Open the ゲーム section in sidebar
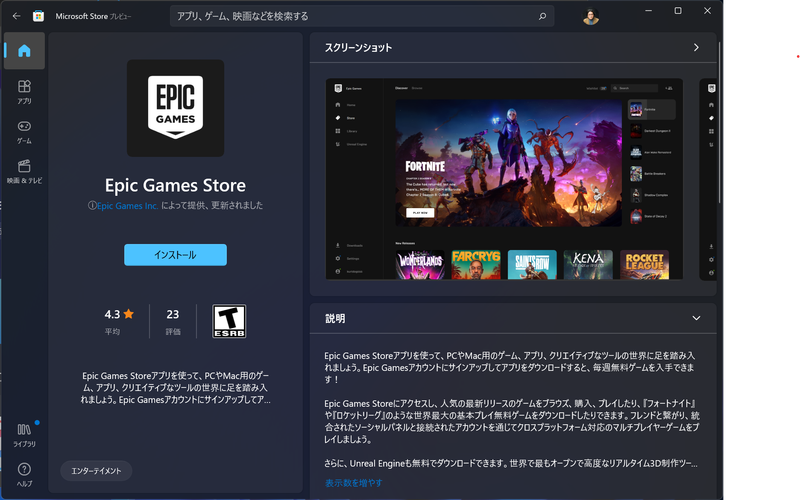This screenshot has height=500, width=800. coord(24,131)
